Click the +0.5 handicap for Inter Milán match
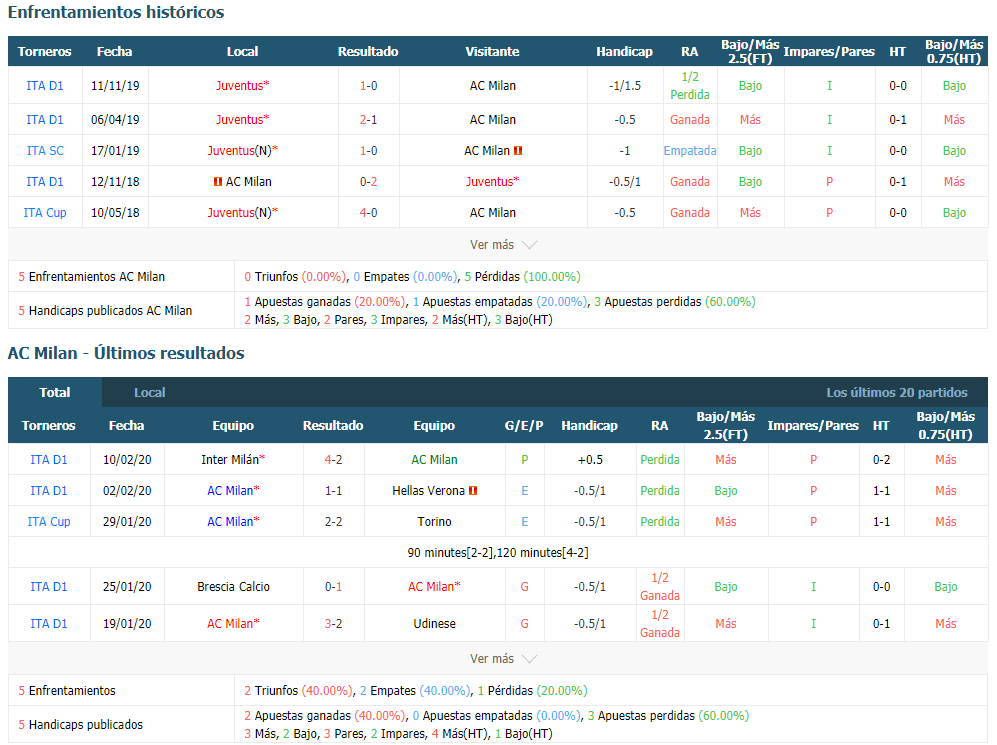Screen dimensions: 997x745 pos(589,460)
